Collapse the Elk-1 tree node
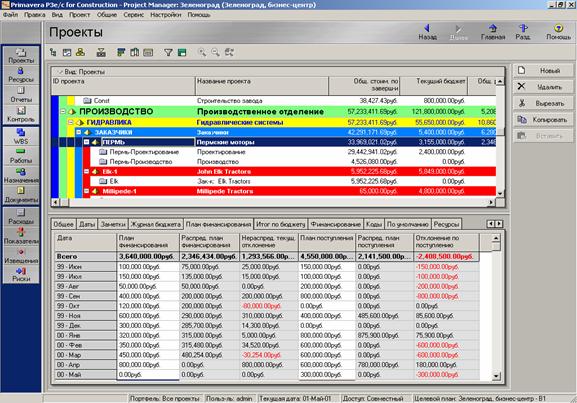The image size is (577, 403). pos(86,172)
